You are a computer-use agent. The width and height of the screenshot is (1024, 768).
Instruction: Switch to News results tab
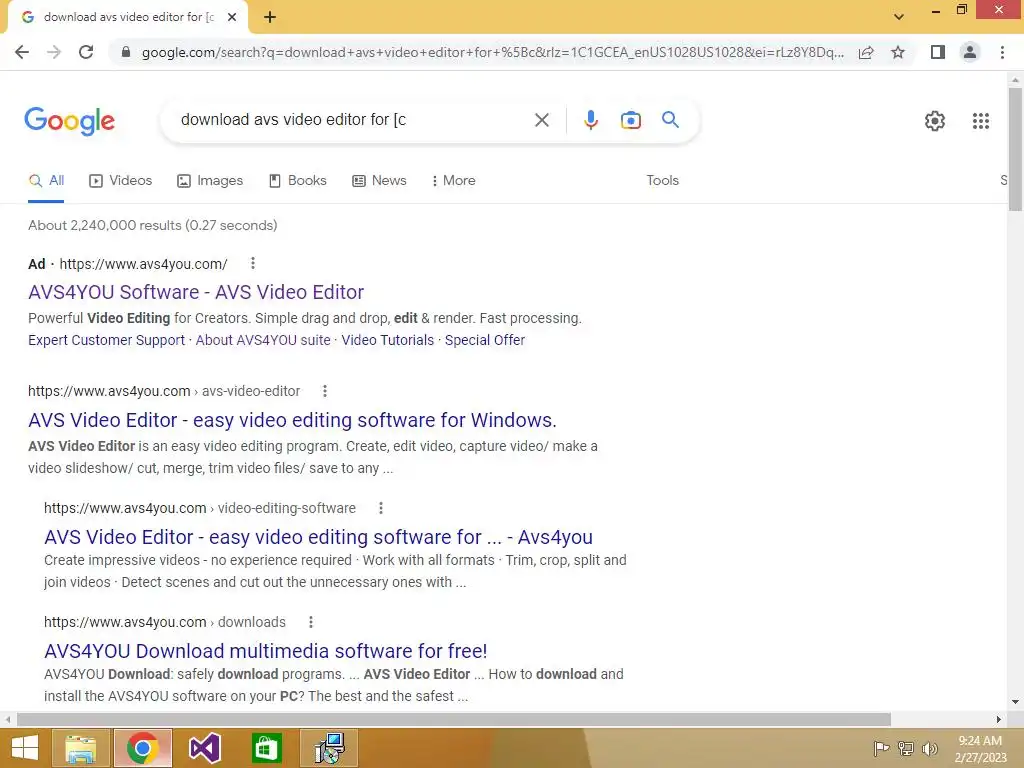pos(379,180)
